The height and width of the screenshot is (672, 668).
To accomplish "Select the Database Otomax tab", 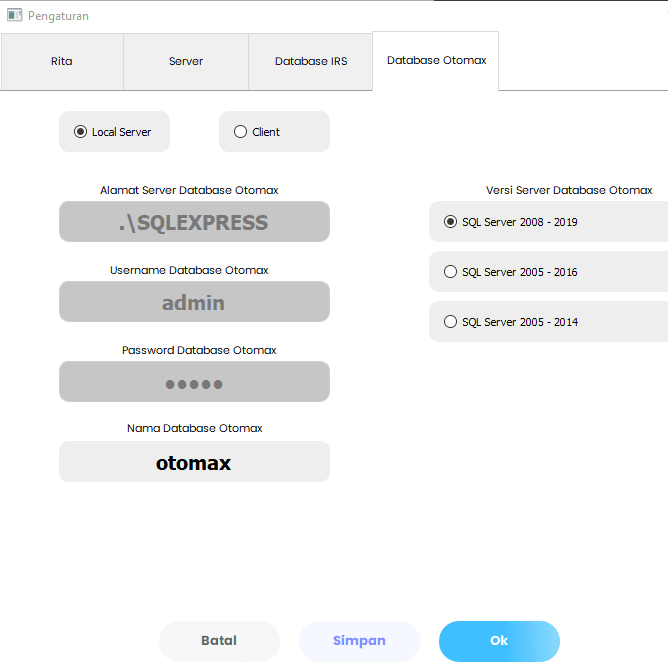I will click(x=436, y=60).
